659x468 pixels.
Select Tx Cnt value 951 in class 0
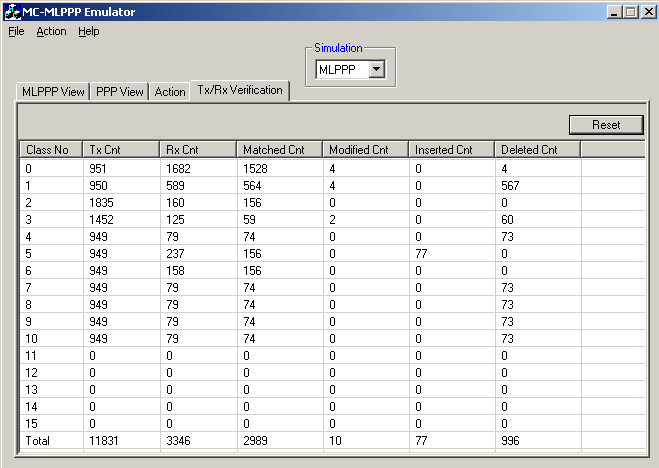pyautogui.click(x=98, y=169)
